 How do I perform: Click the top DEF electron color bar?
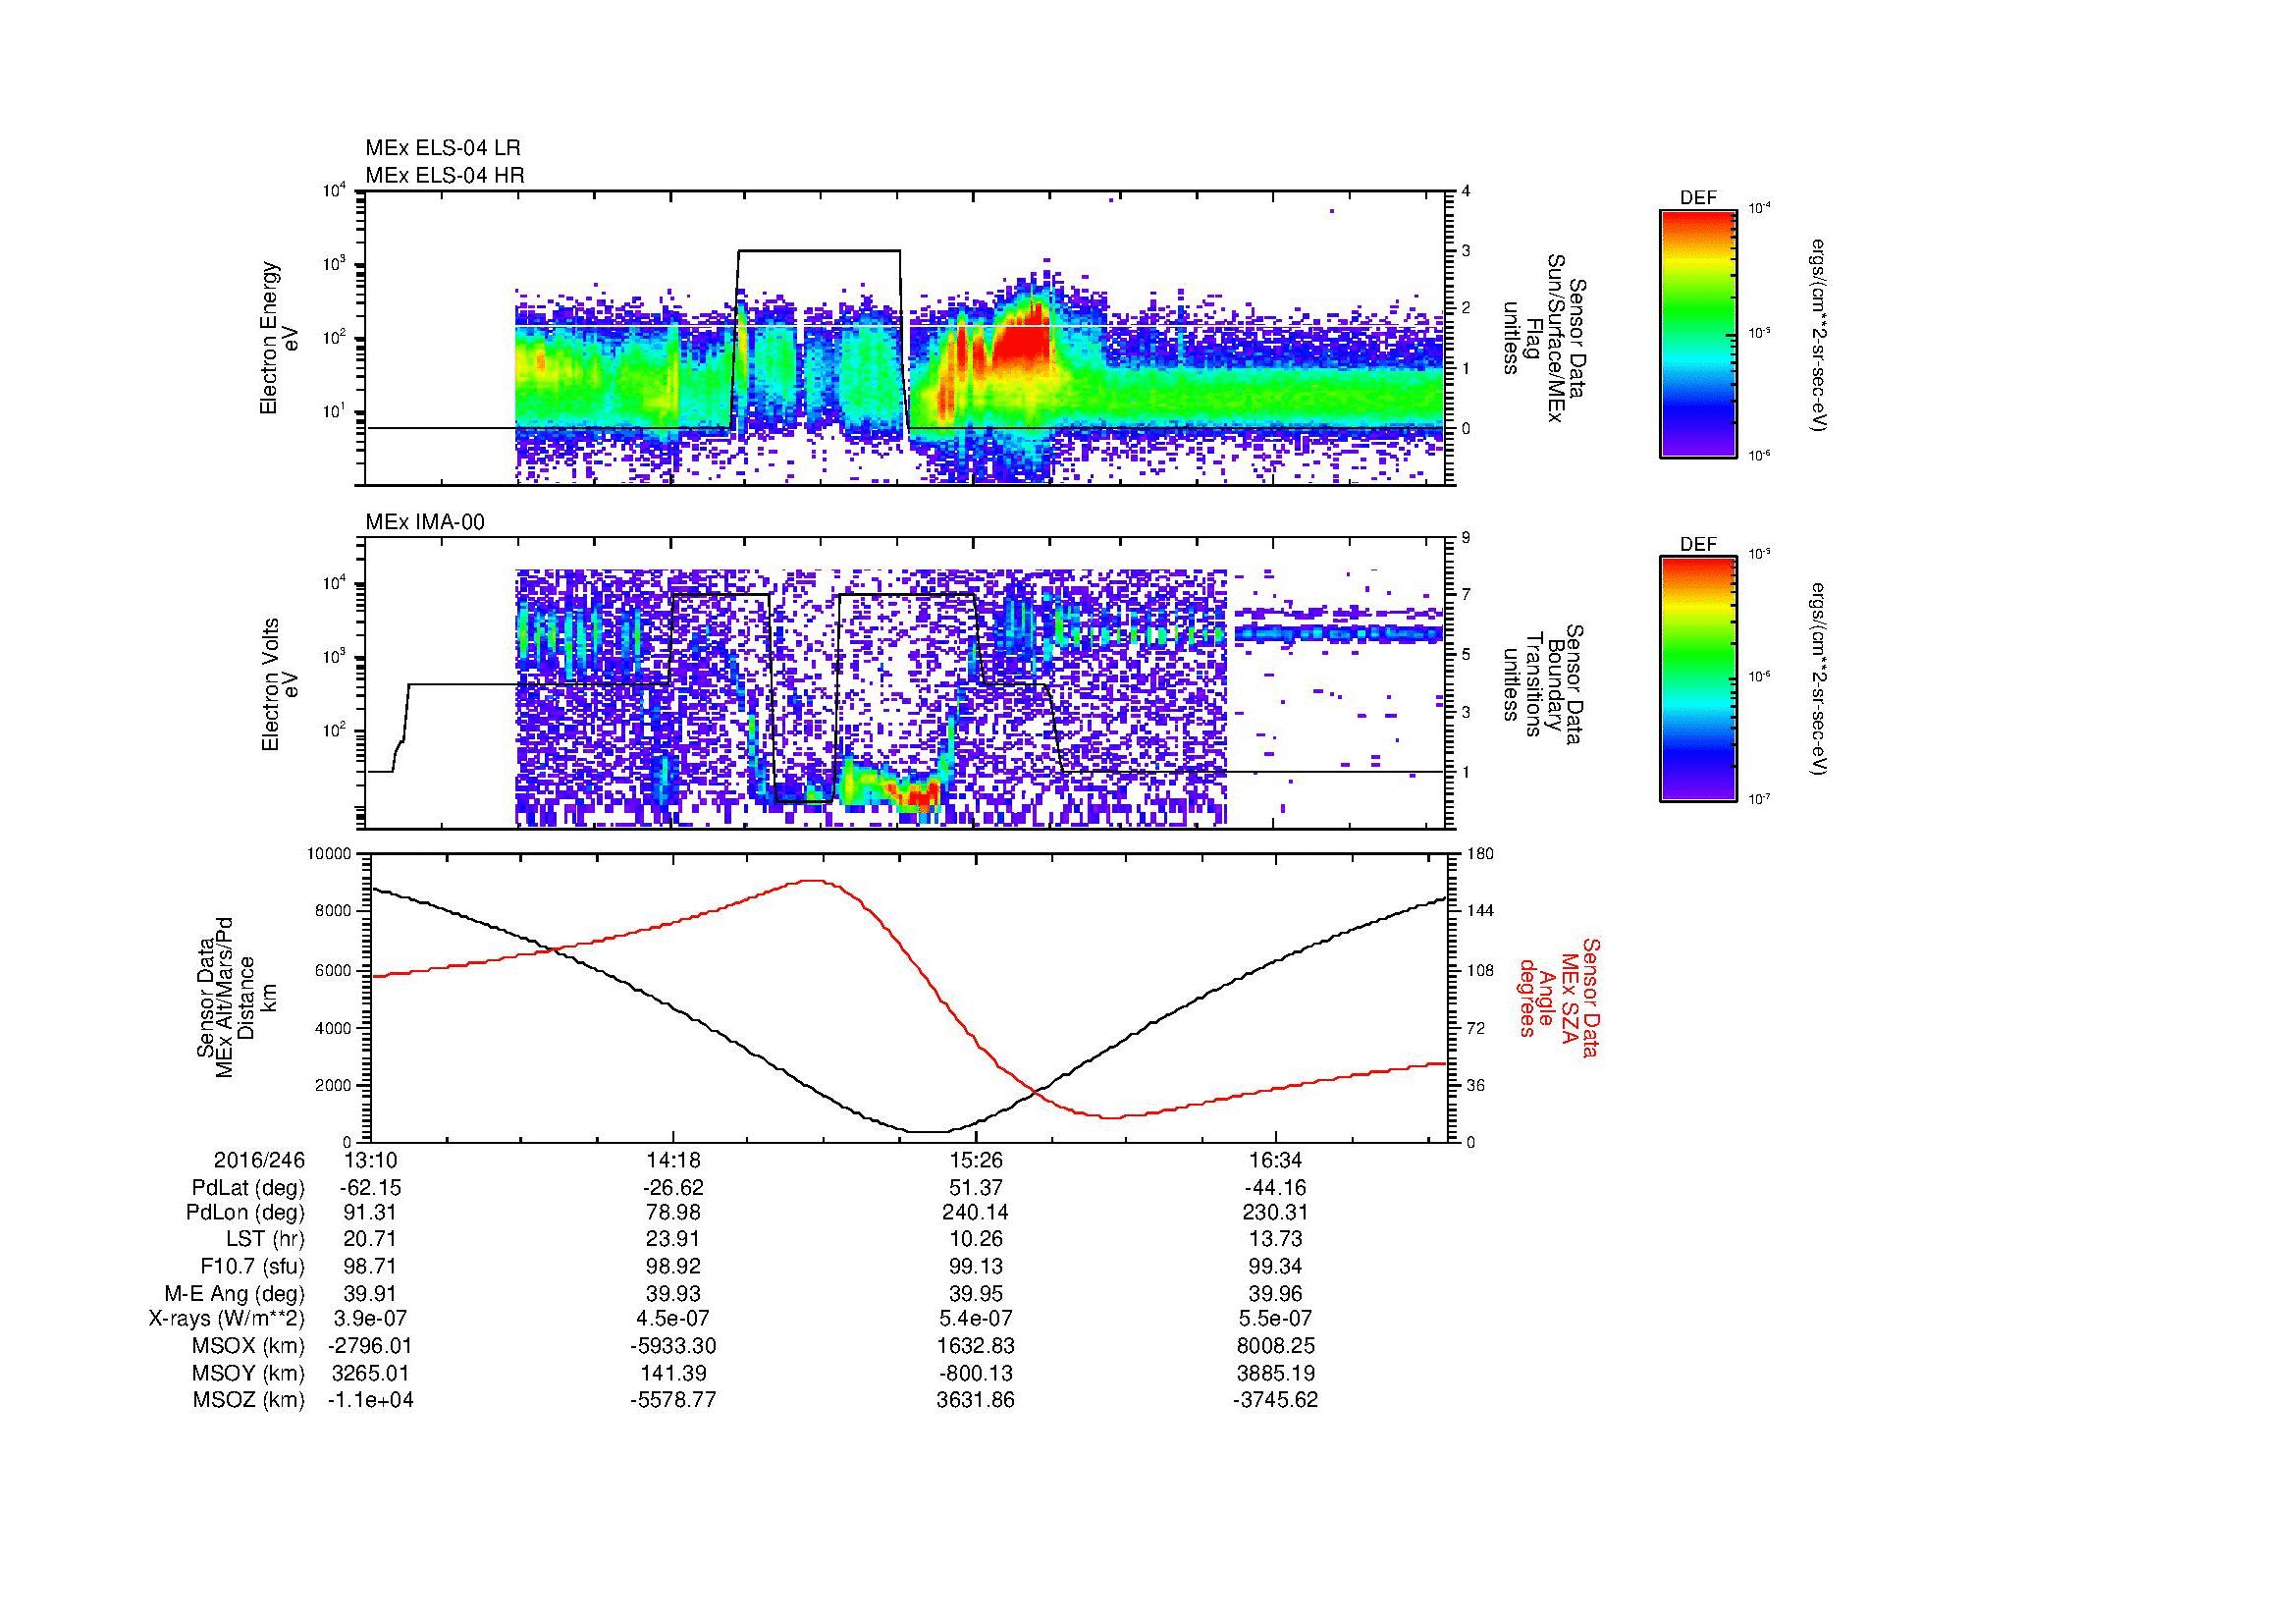1698,333
